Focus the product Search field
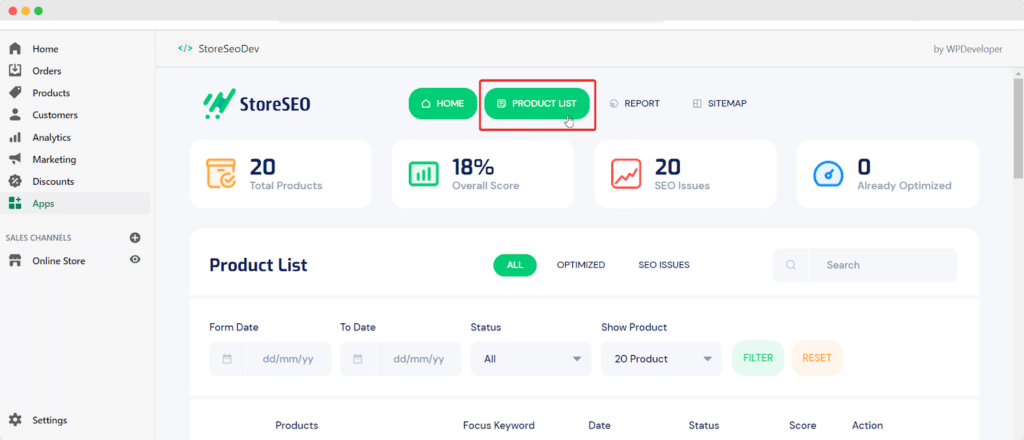 pos(884,265)
